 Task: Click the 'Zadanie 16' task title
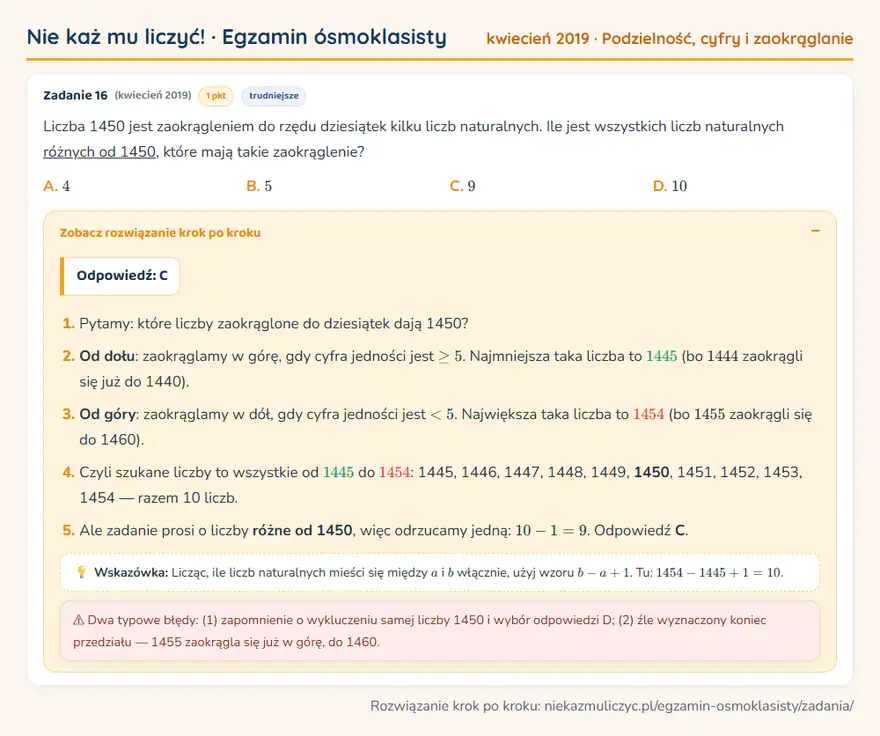coord(75,95)
